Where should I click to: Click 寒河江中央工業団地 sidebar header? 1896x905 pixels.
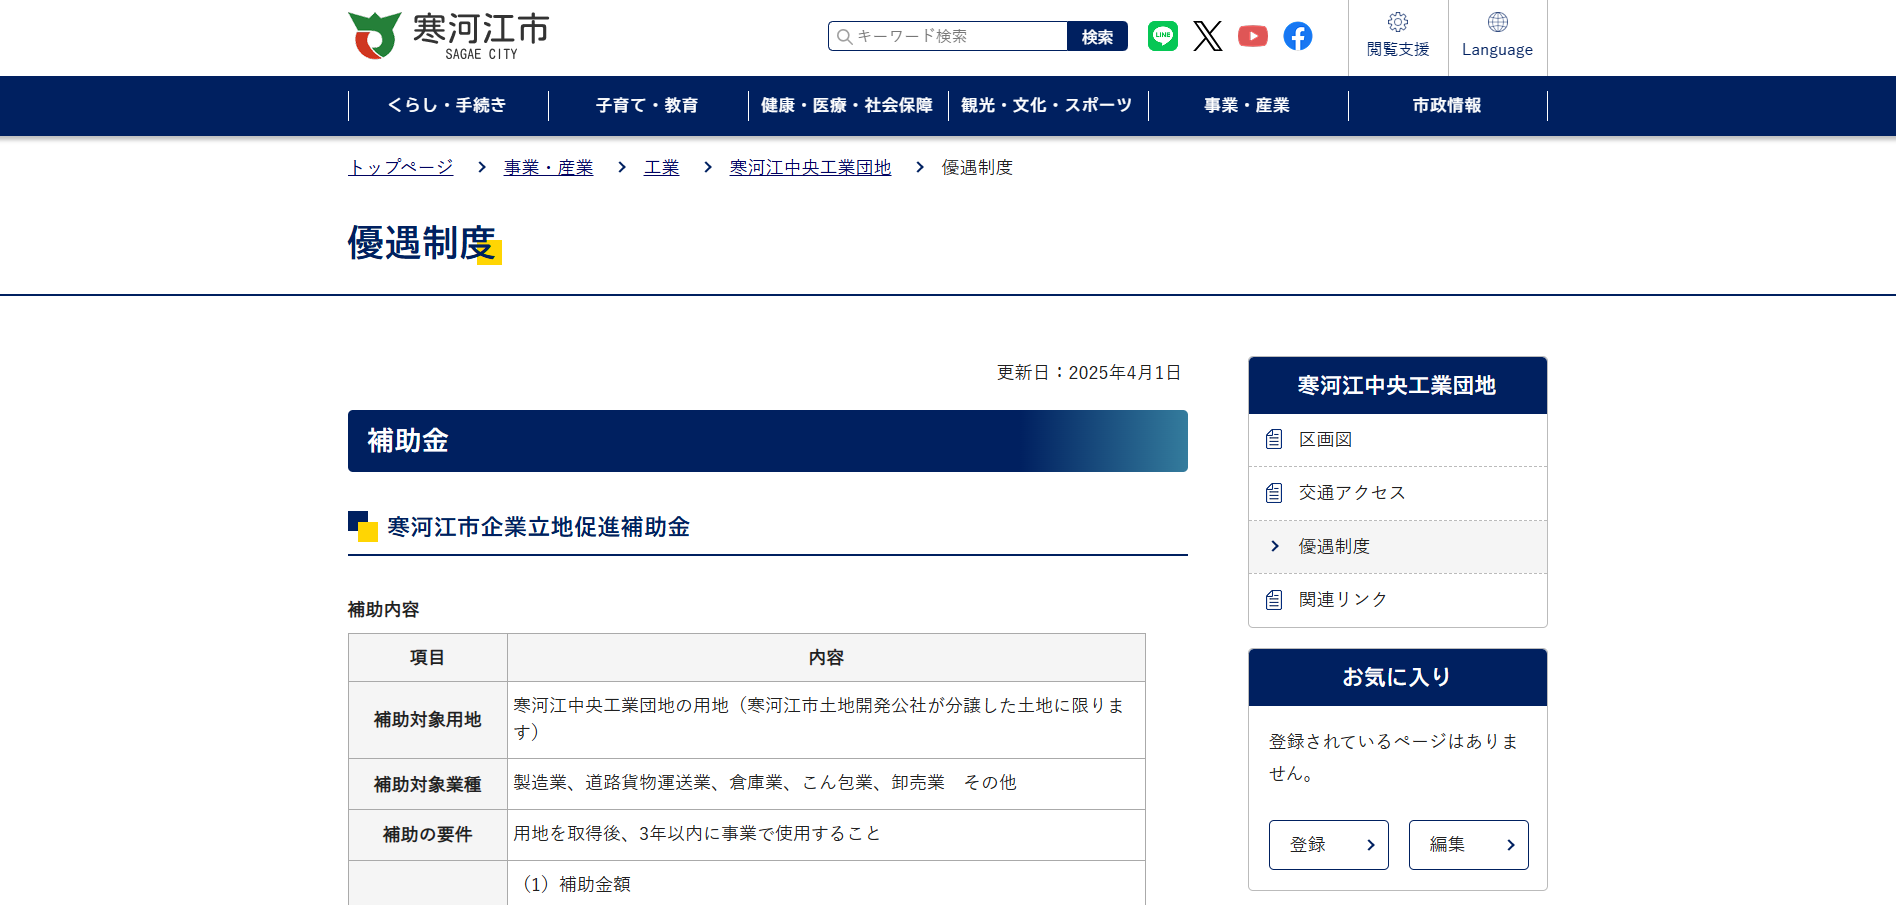pos(1398,386)
